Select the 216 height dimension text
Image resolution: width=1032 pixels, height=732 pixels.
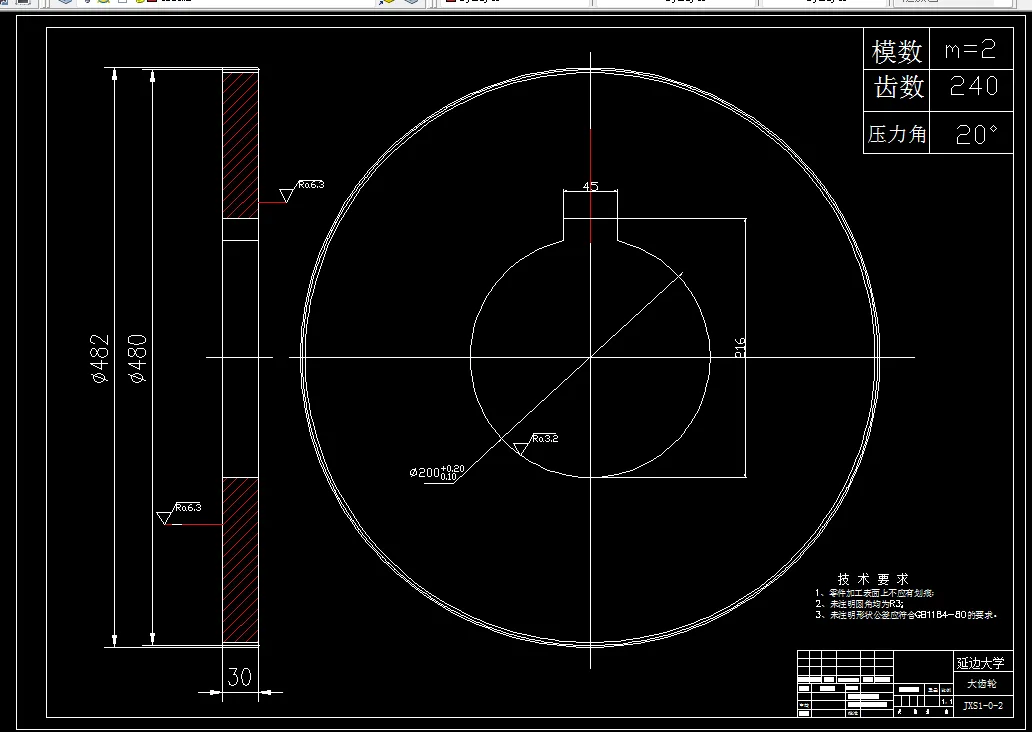(740, 348)
